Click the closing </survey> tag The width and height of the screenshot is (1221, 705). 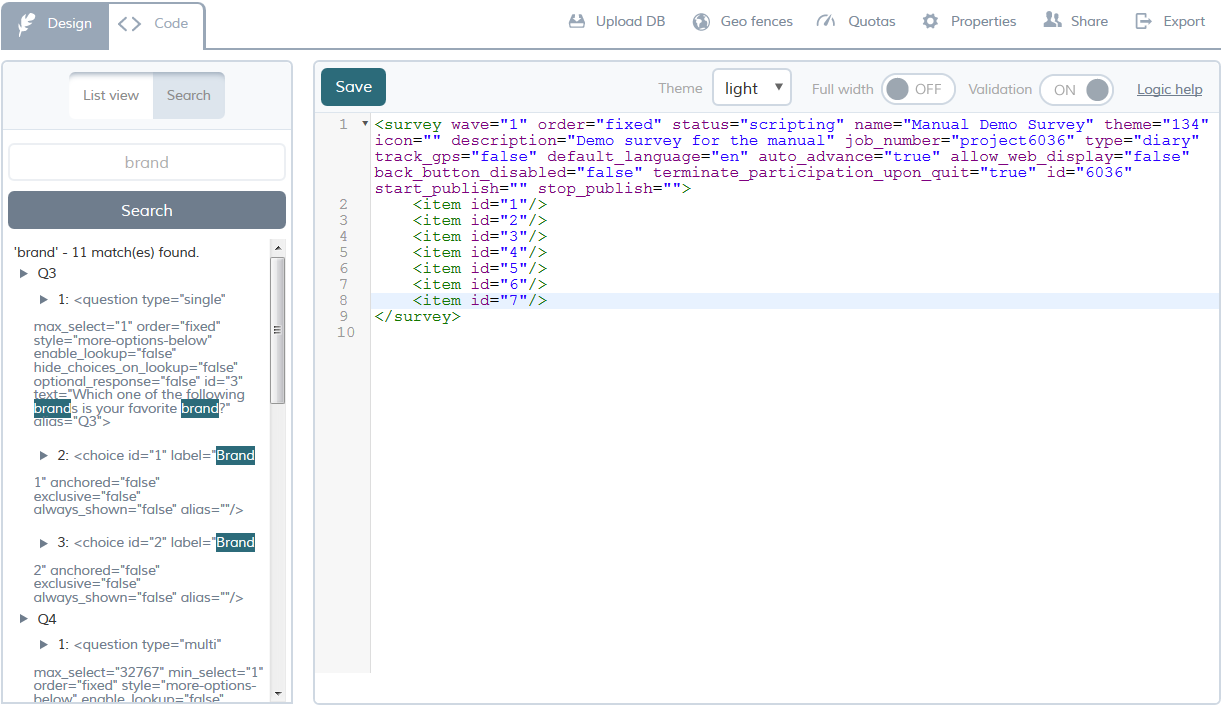coord(418,316)
